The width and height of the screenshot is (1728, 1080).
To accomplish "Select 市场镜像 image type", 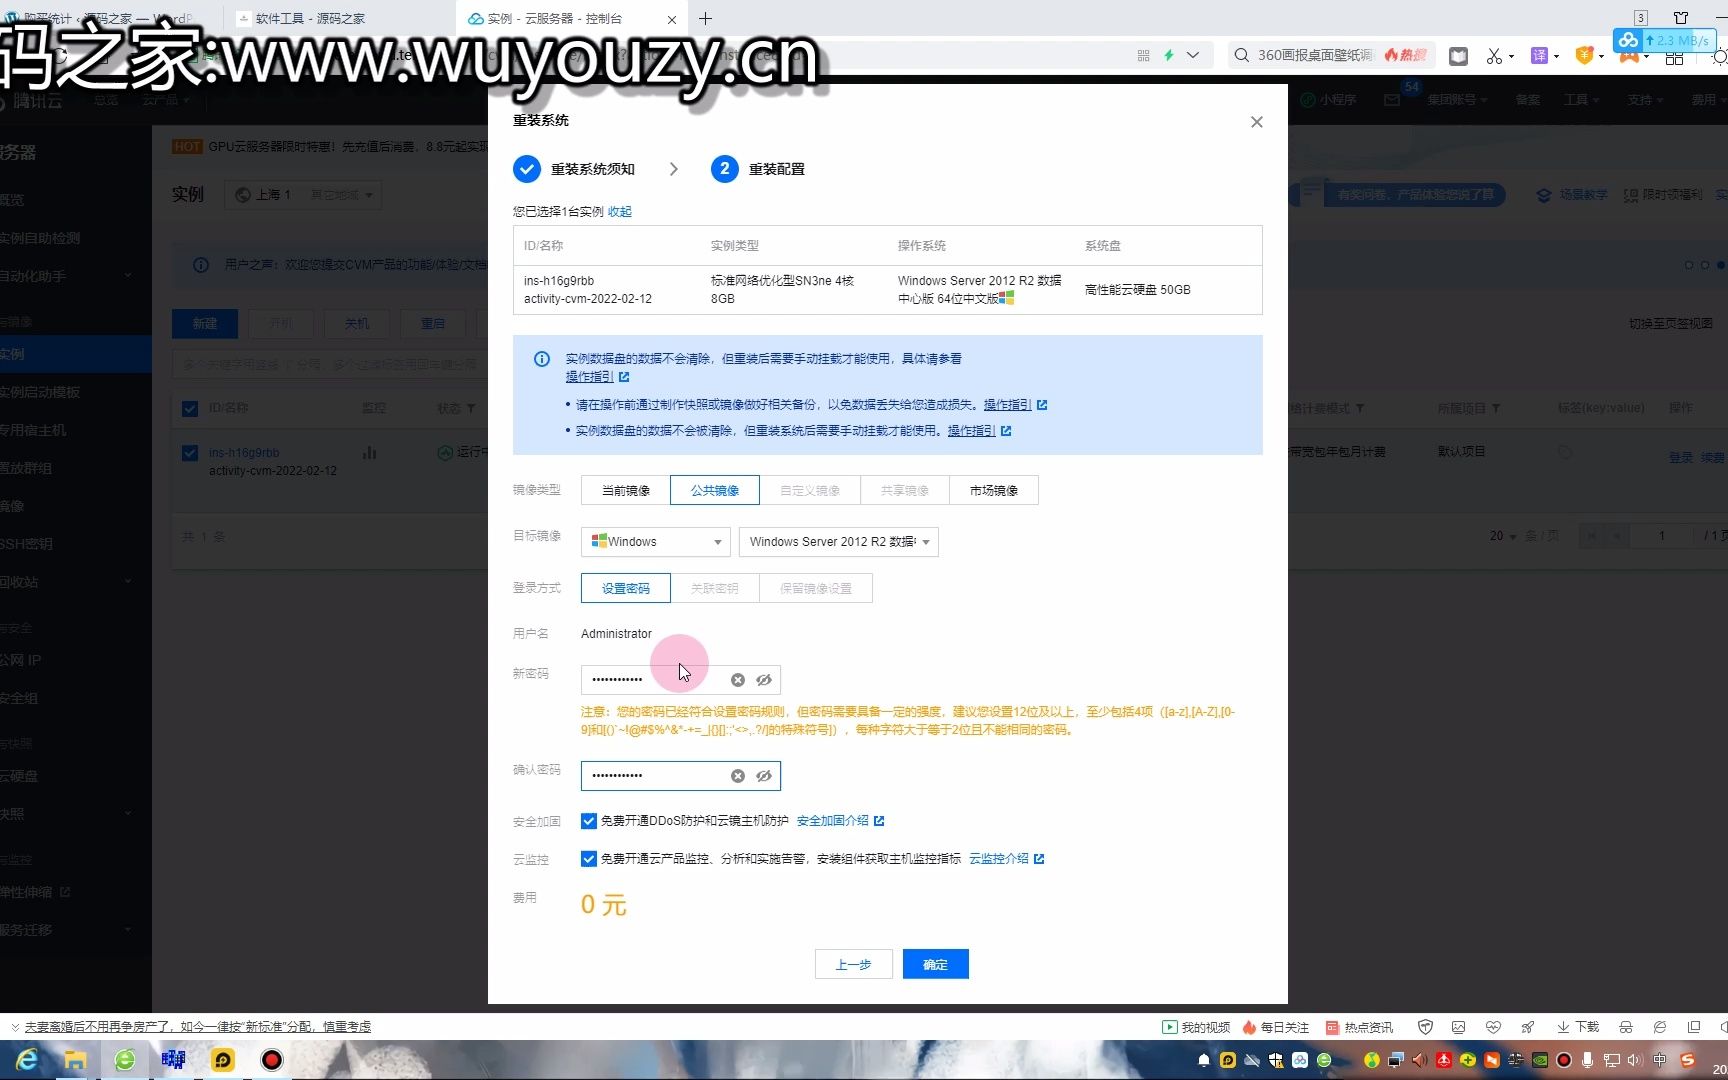I will (994, 490).
